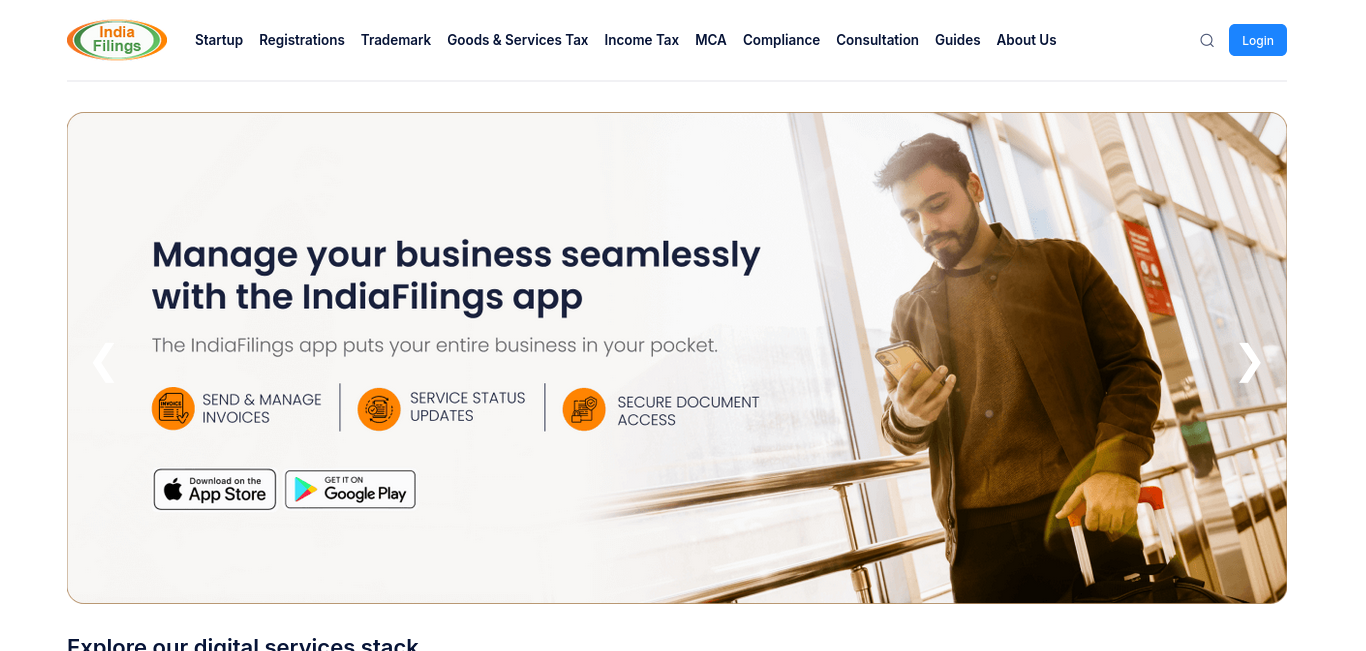This screenshot has width=1366, height=651.
Task: Expand the Goods & Services Tax menu
Action: (518, 40)
